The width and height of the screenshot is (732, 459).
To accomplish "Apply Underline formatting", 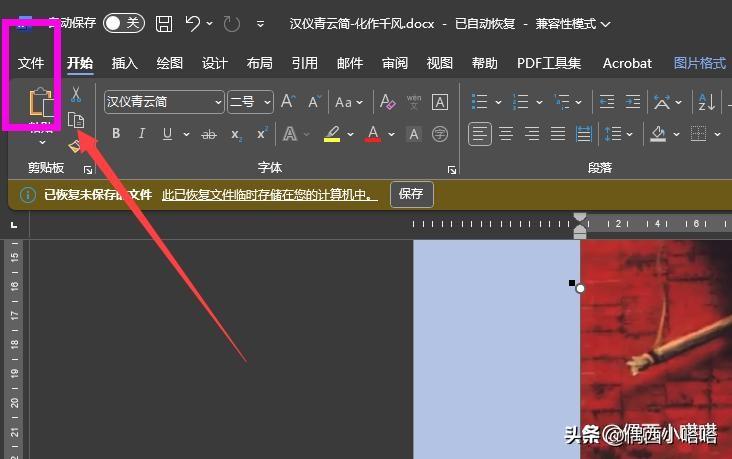I will pos(167,134).
